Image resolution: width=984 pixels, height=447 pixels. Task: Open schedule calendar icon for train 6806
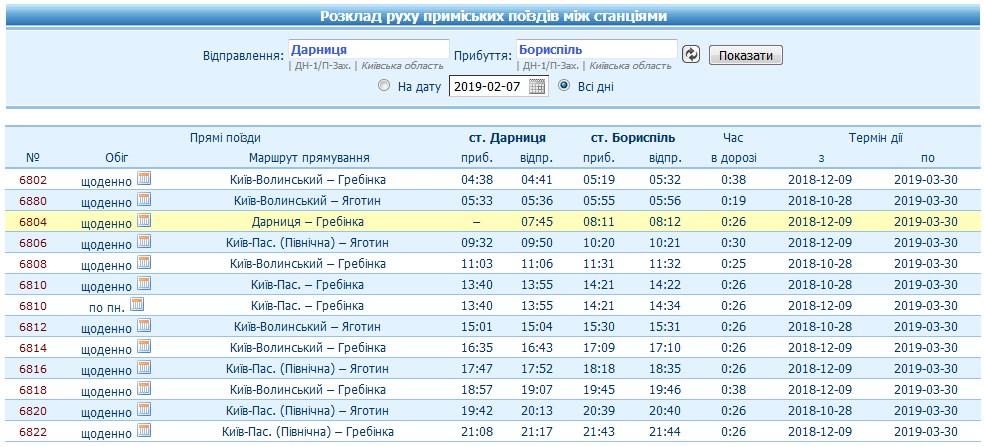click(x=144, y=242)
